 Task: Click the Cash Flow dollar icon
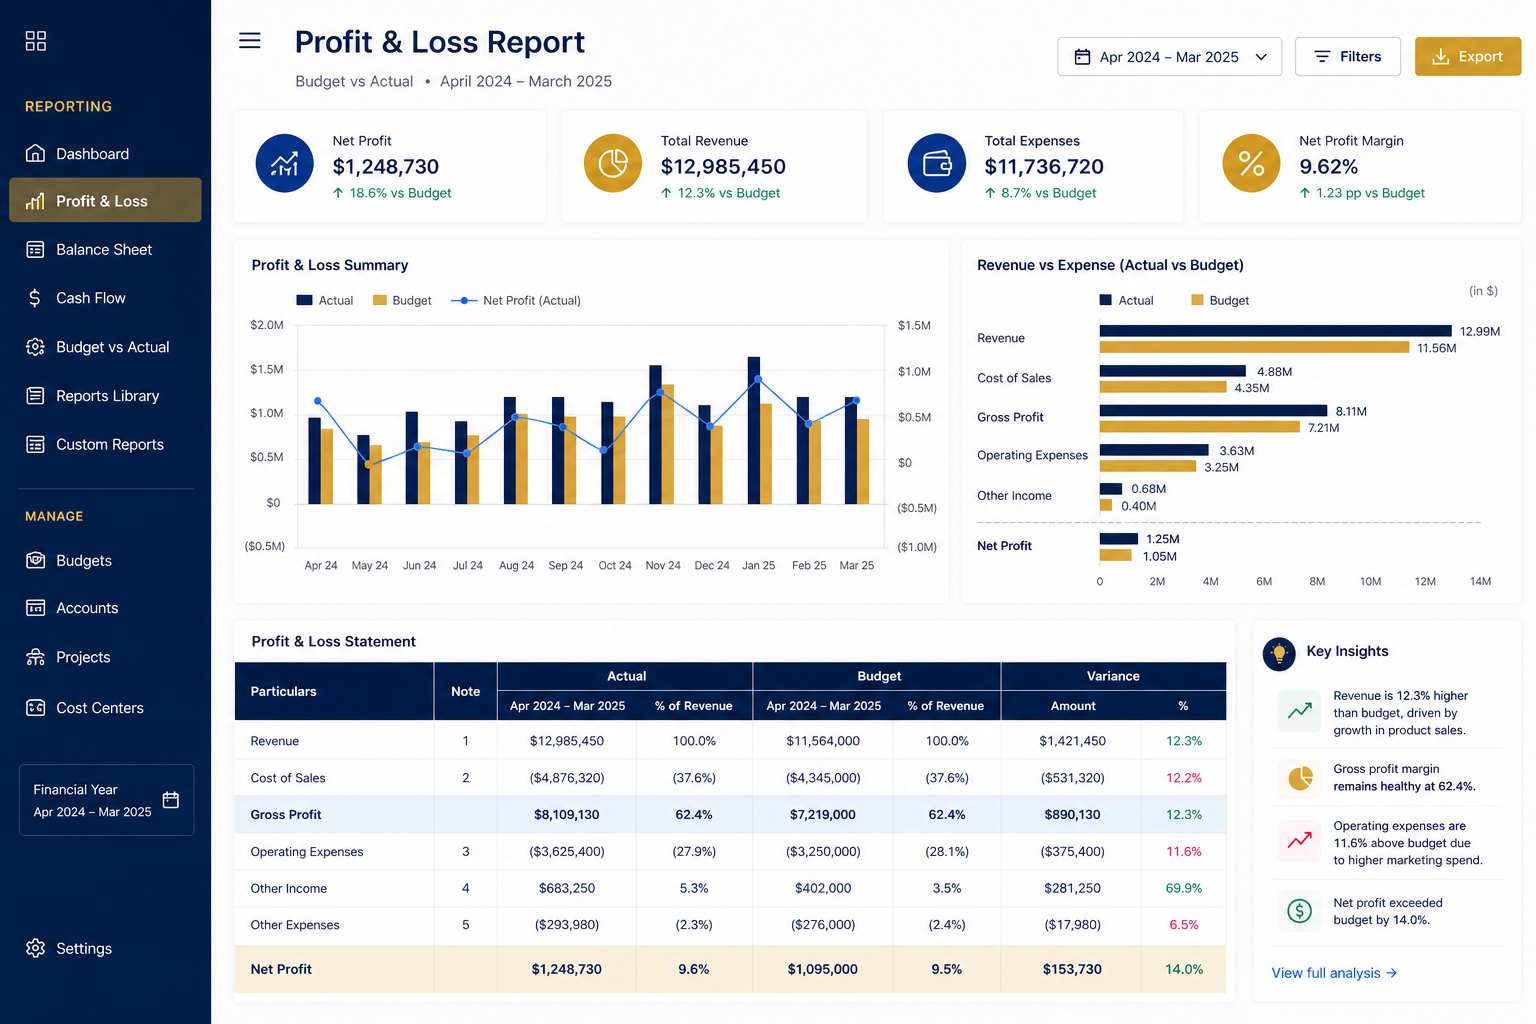pos(35,298)
